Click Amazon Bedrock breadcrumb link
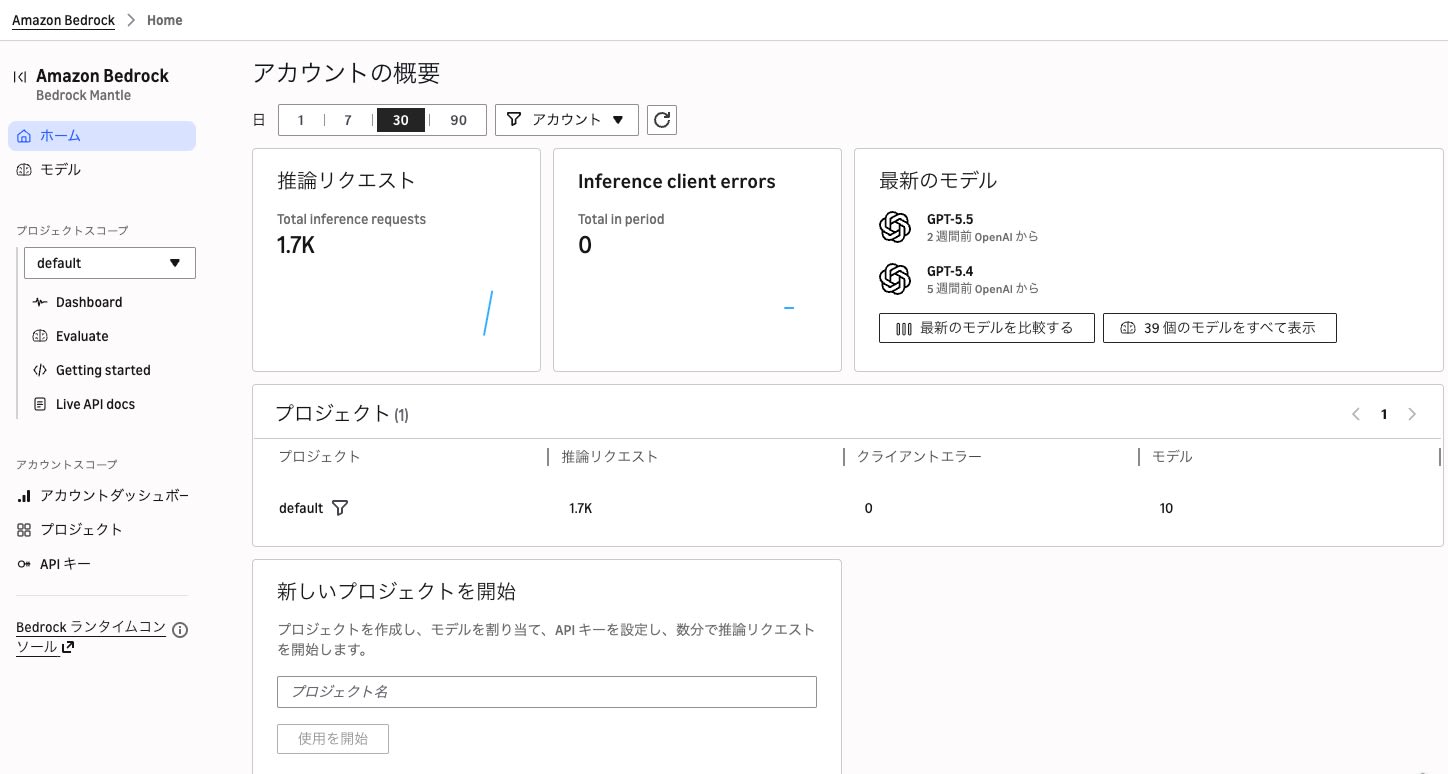The image size is (1448, 774). pos(63,20)
